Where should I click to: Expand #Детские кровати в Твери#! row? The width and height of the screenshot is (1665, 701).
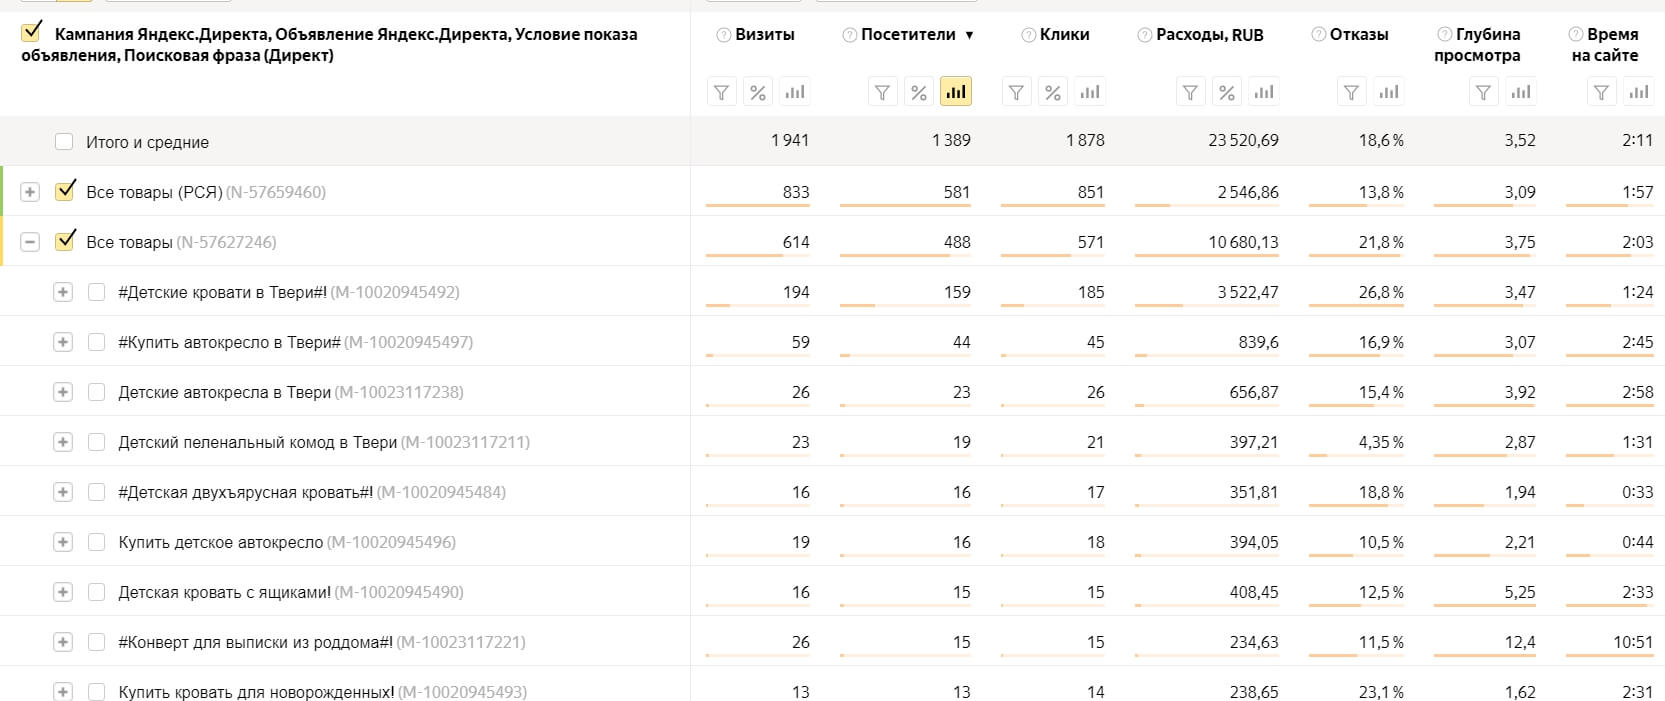coord(62,292)
